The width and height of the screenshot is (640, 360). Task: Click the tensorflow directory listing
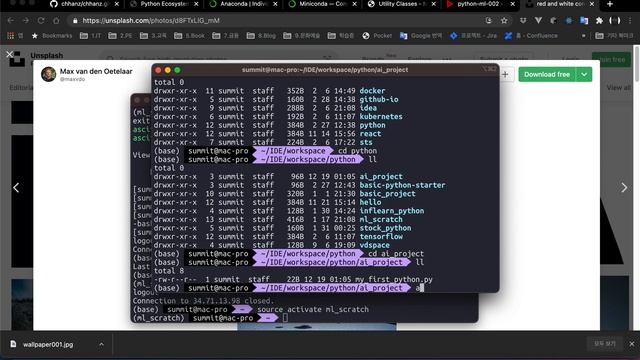(x=381, y=236)
